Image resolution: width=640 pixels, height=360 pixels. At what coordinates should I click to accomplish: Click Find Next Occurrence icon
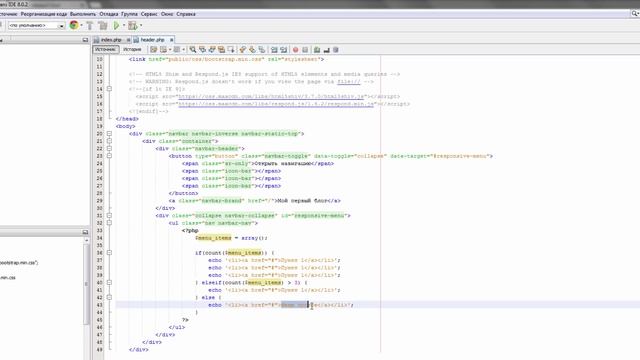click(x=212, y=50)
